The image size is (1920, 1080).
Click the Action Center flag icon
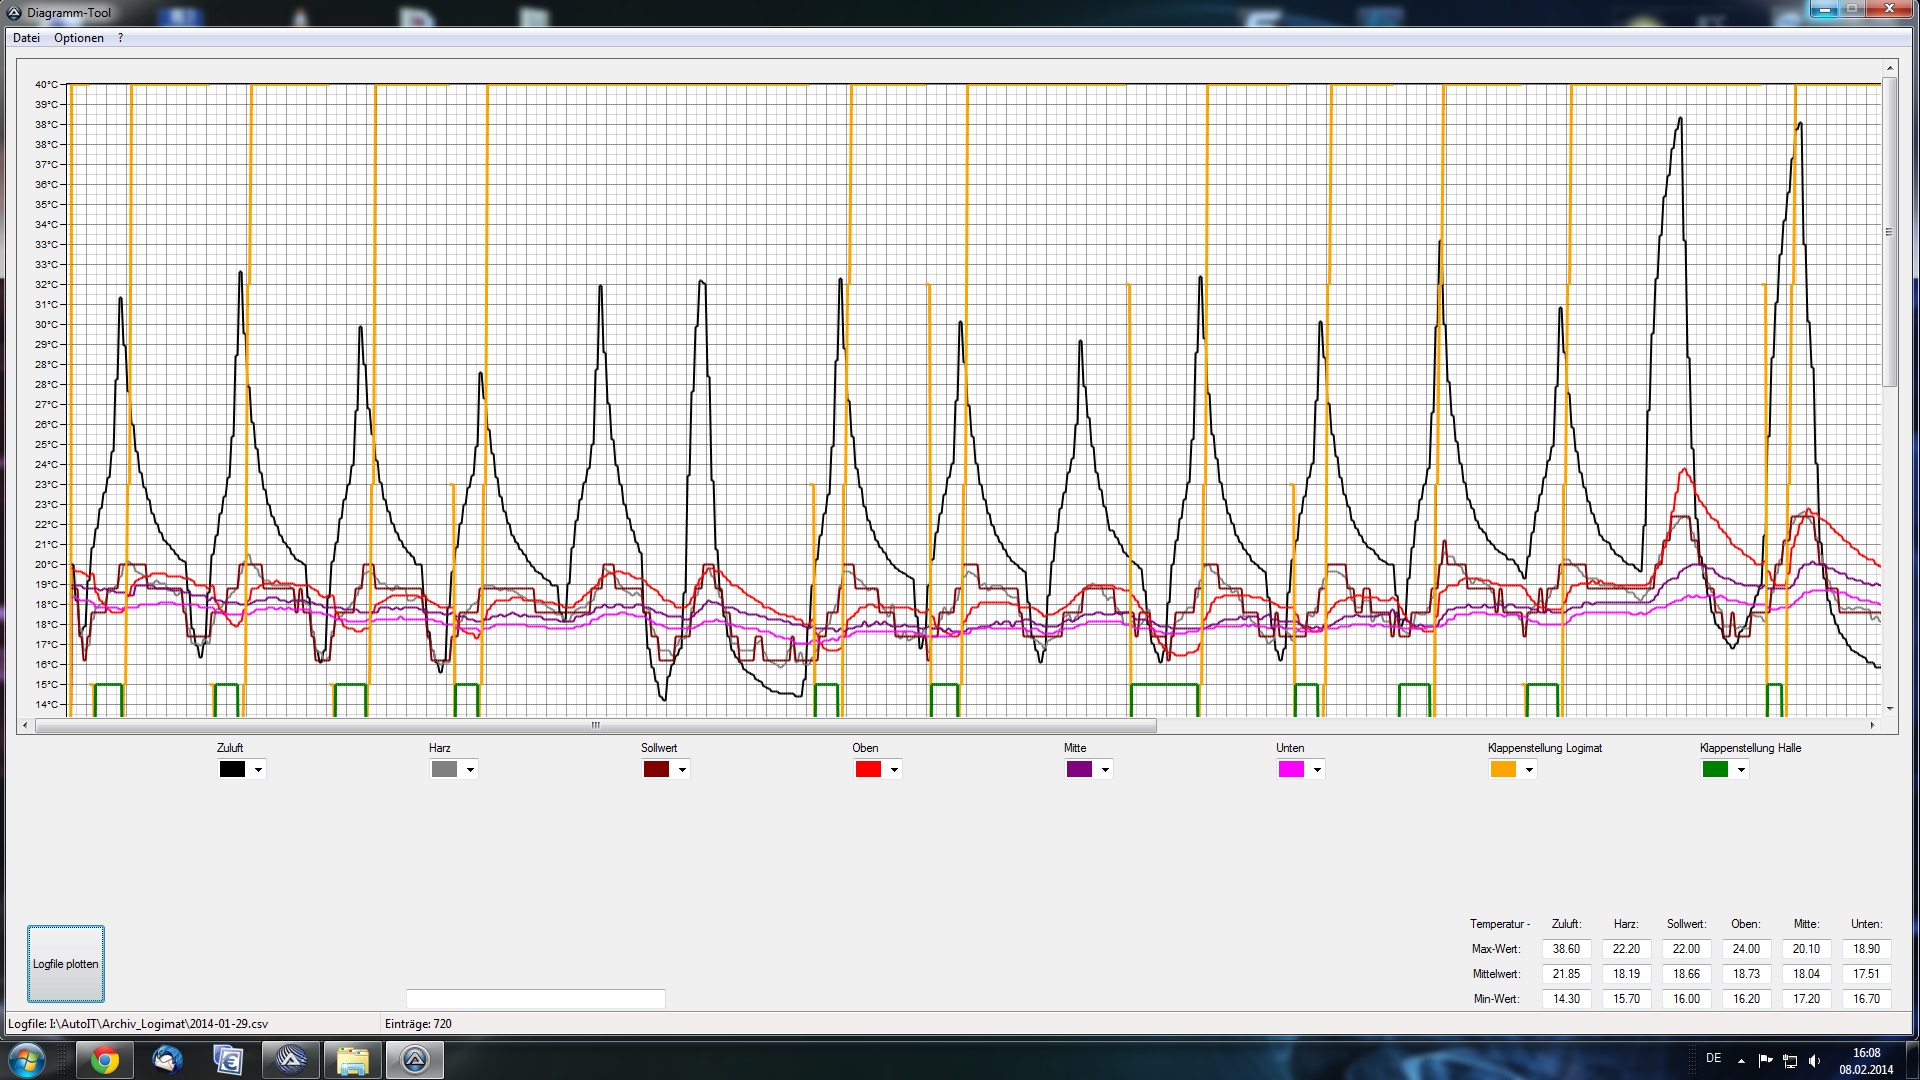[x=1765, y=1060]
